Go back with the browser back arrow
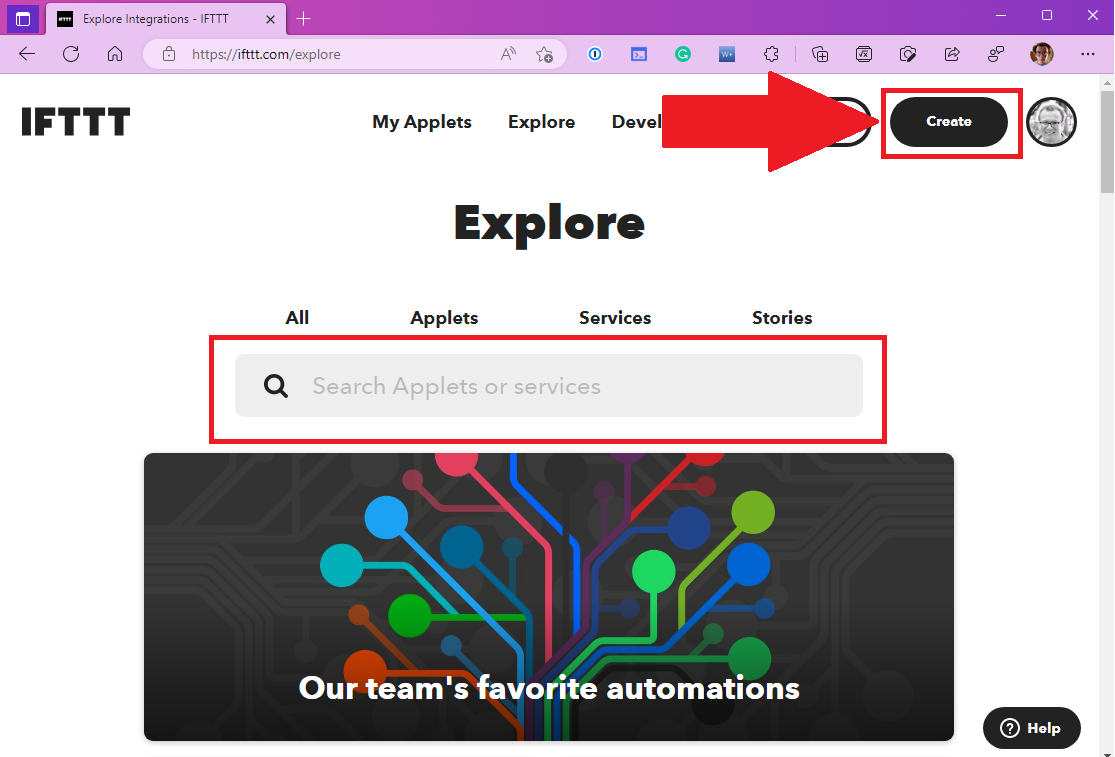This screenshot has height=757, width=1115. [x=27, y=54]
